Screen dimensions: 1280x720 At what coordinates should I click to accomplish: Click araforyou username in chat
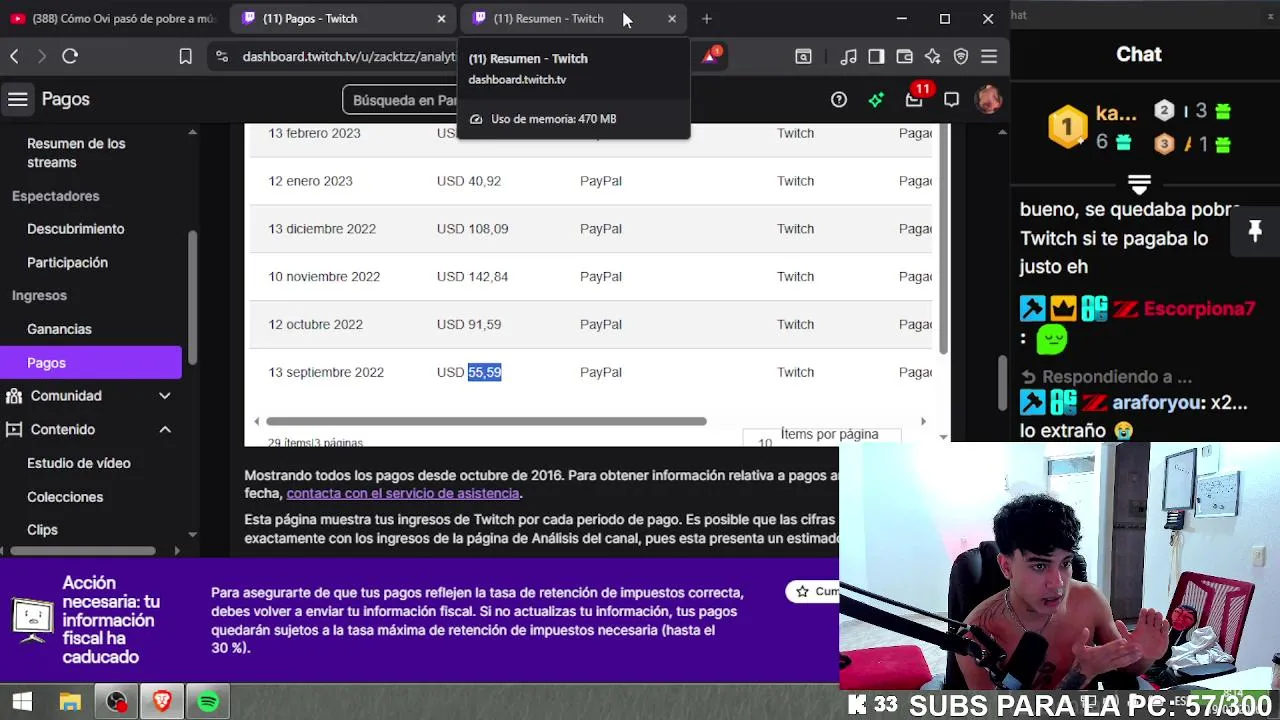1158,403
